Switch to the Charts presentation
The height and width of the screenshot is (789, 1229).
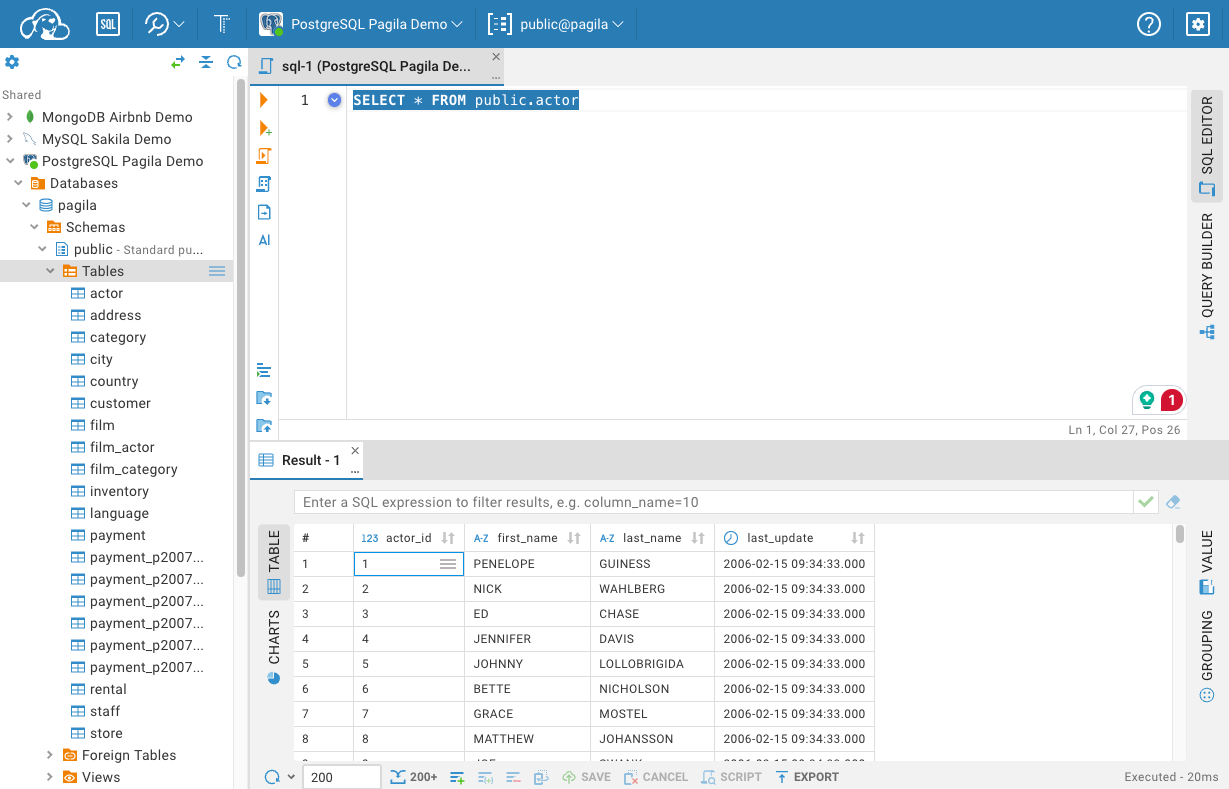pos(274,646)
